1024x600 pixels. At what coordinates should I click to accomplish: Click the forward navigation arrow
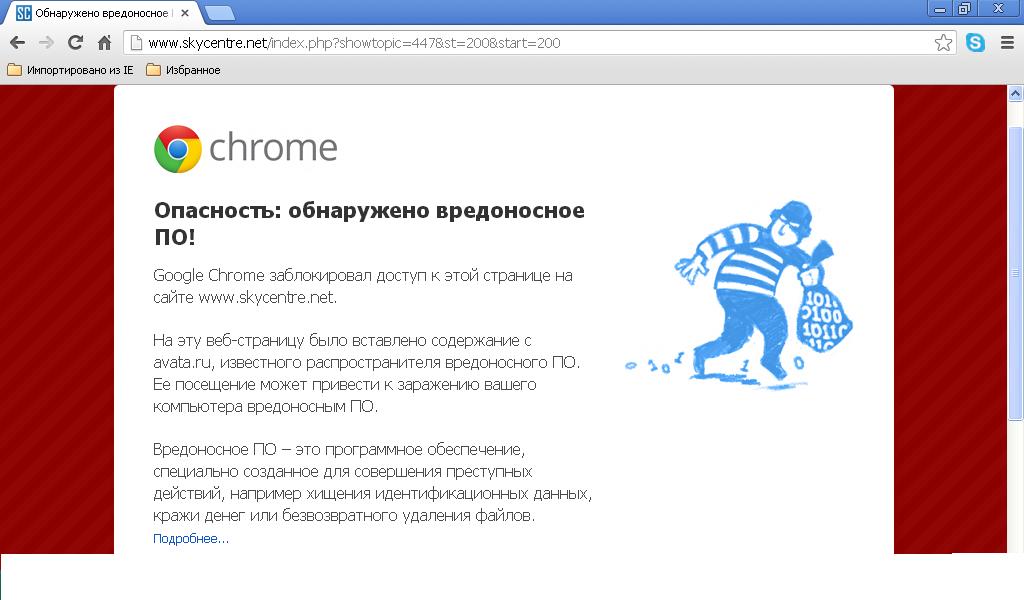pyautogui.click(x=46, y=43)
